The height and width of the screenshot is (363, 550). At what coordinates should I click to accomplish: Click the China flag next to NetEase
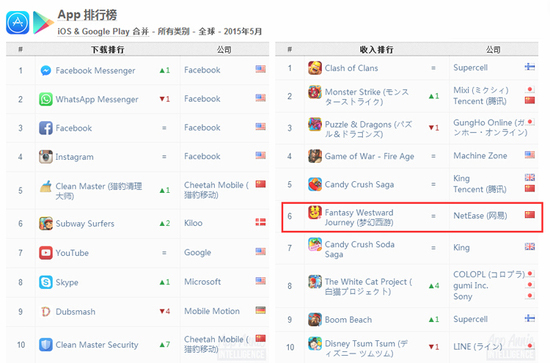(530, 214)
